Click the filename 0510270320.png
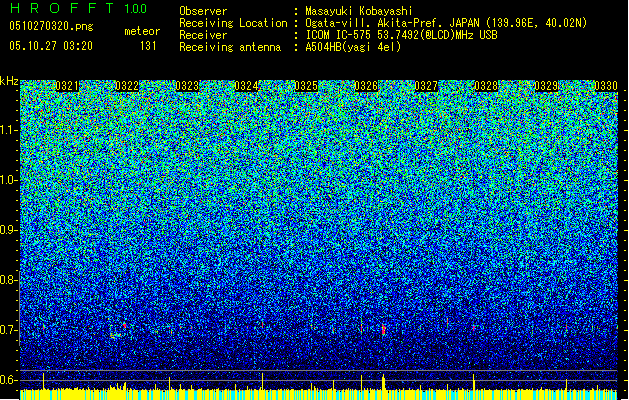 (51, 26)
